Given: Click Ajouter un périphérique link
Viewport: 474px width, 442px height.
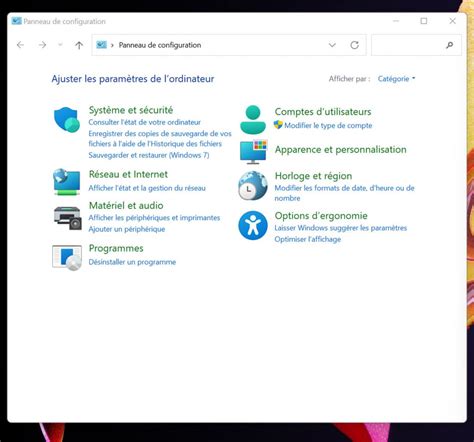Looking at the screenshot, I should click(127, 229).
